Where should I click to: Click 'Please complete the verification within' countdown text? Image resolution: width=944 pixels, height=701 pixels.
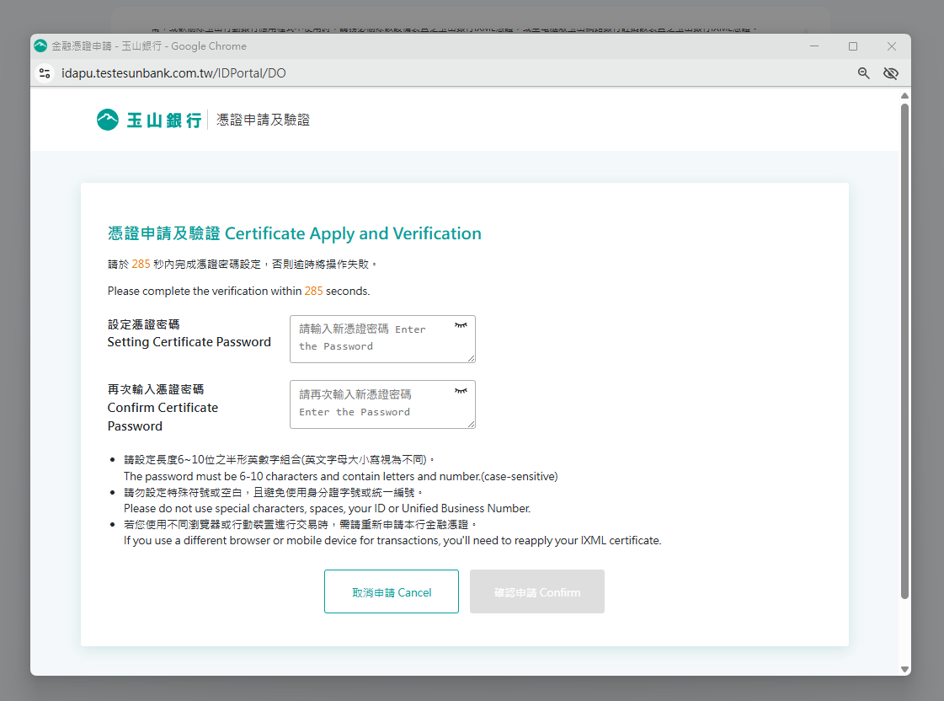tap(238, 291)
